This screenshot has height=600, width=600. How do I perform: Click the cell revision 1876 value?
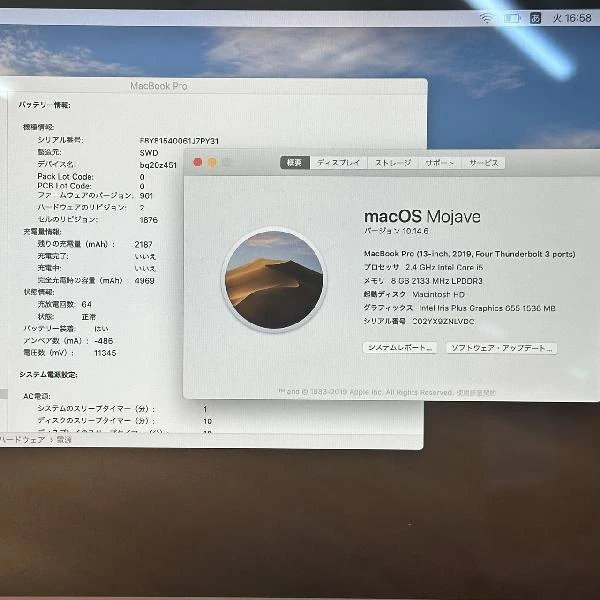pos(148,220)
